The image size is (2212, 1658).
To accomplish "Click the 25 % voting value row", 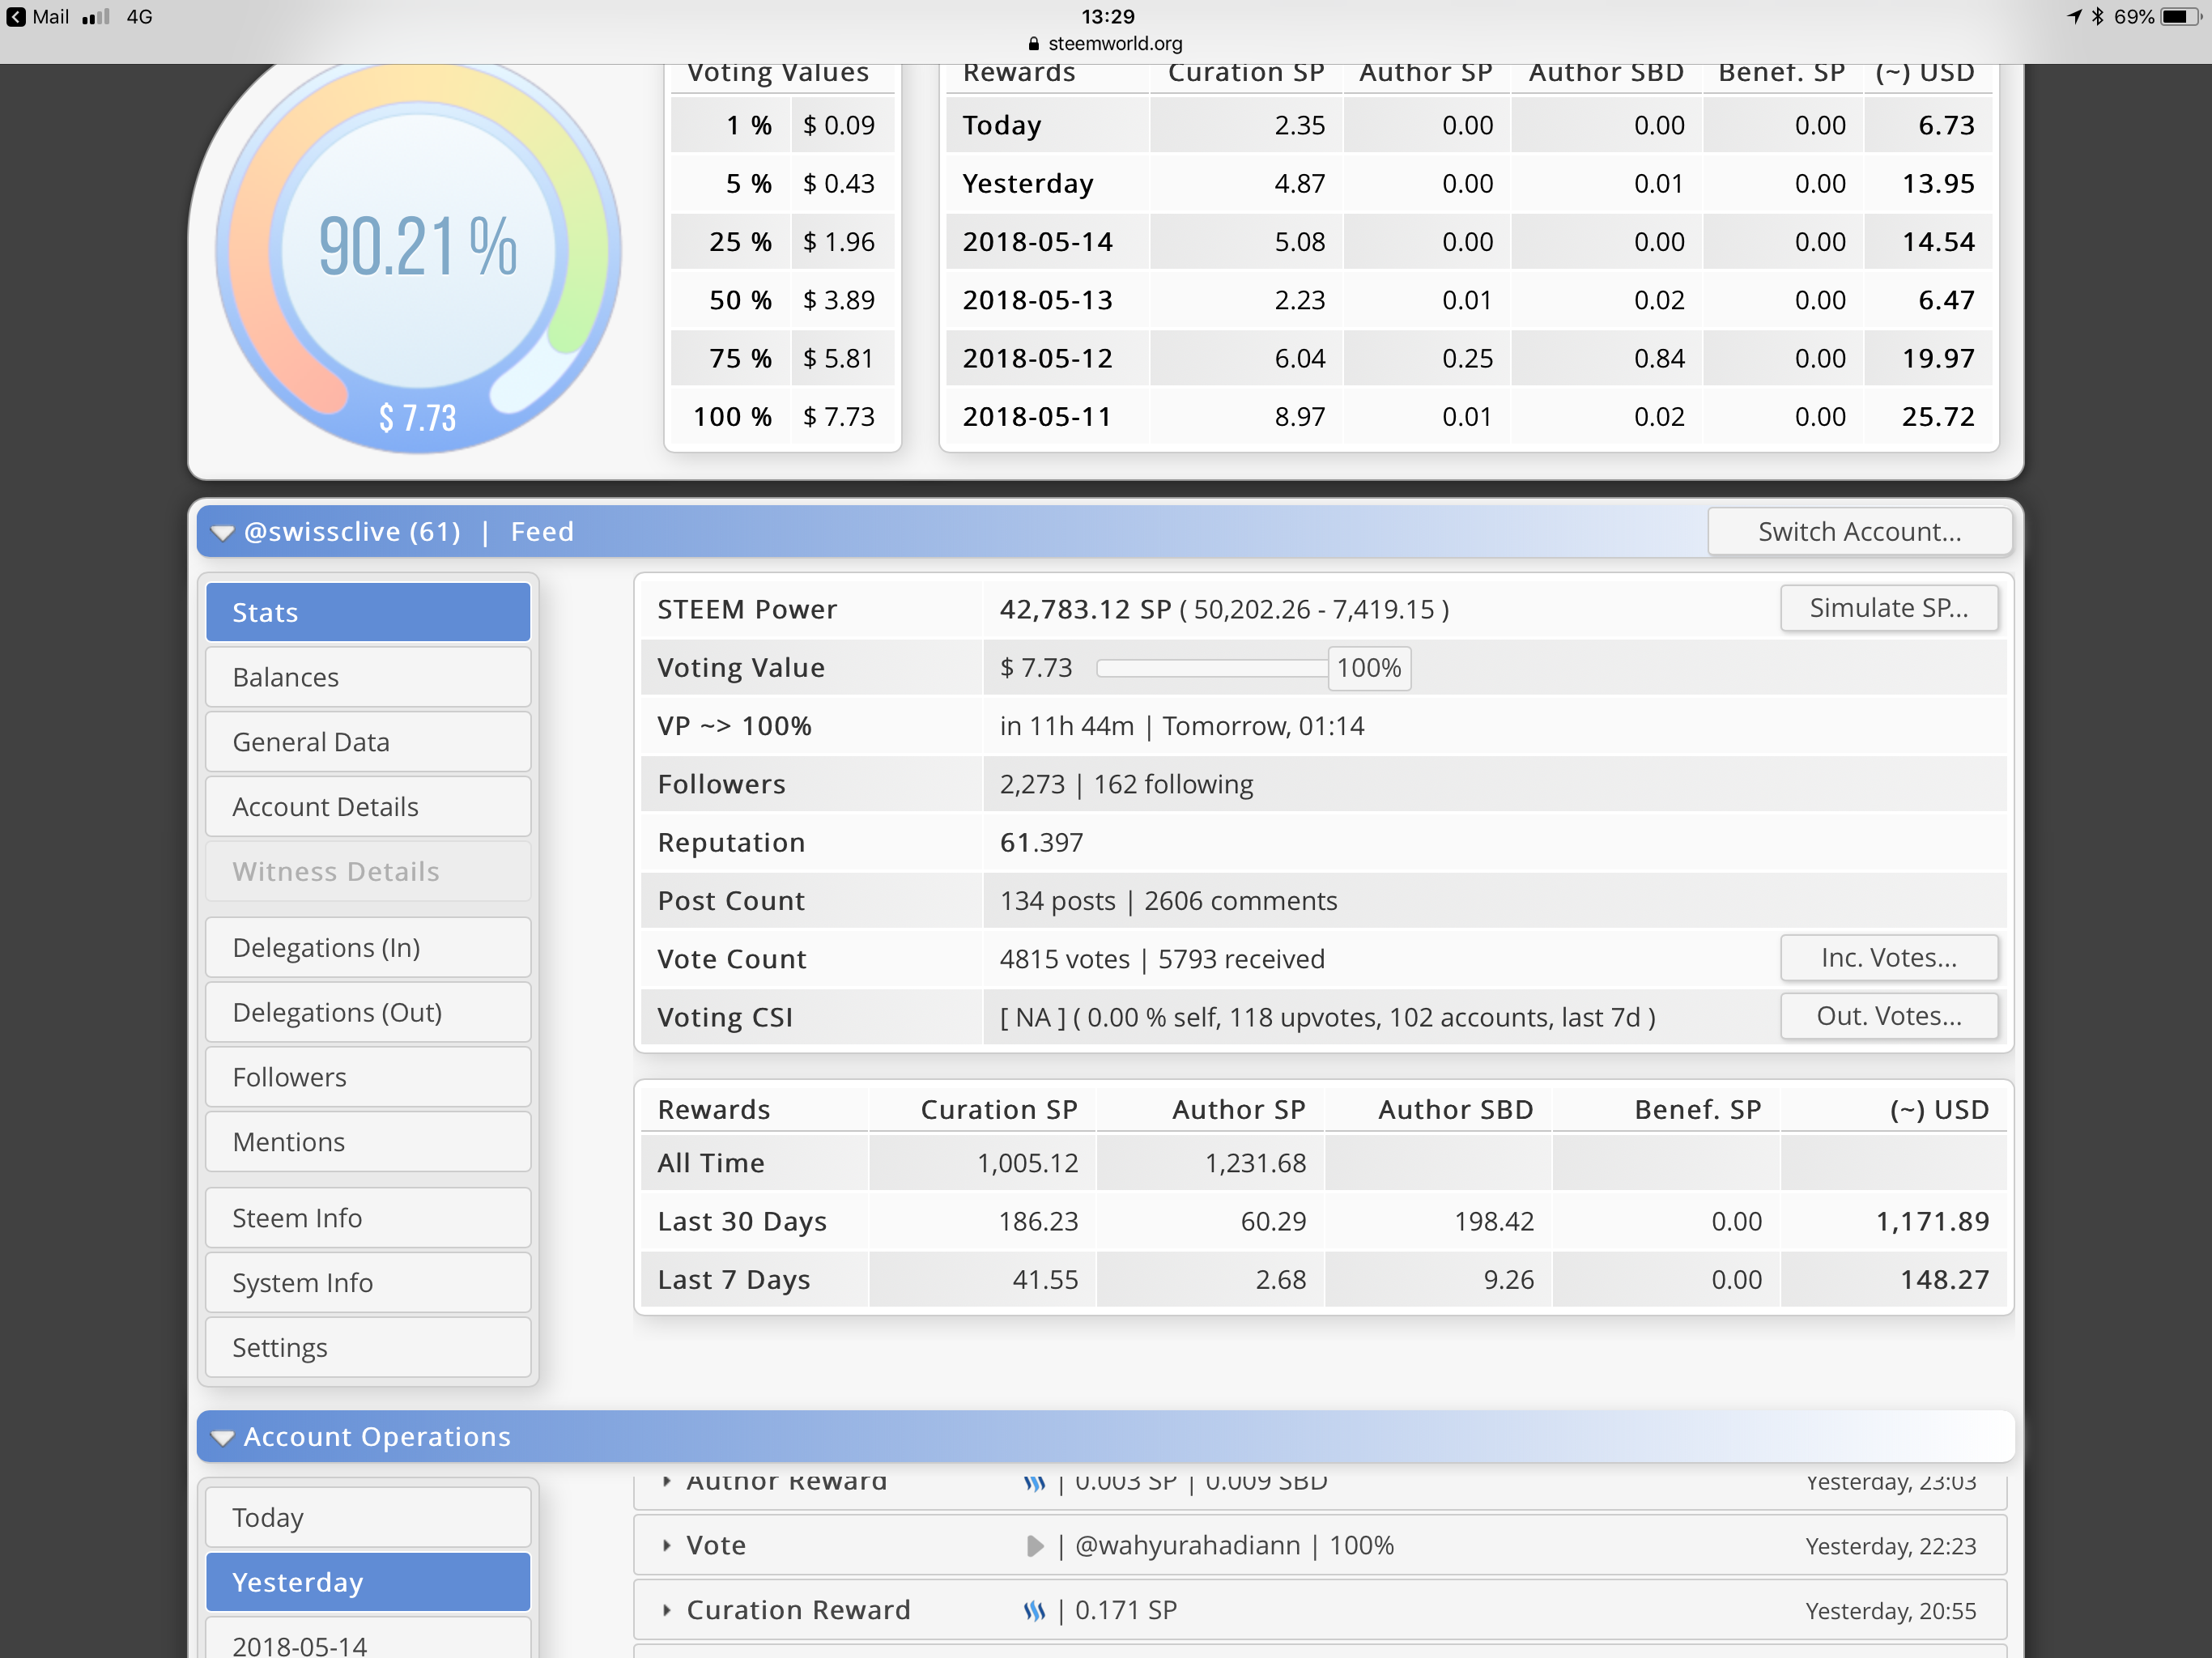I will point(783,242).
